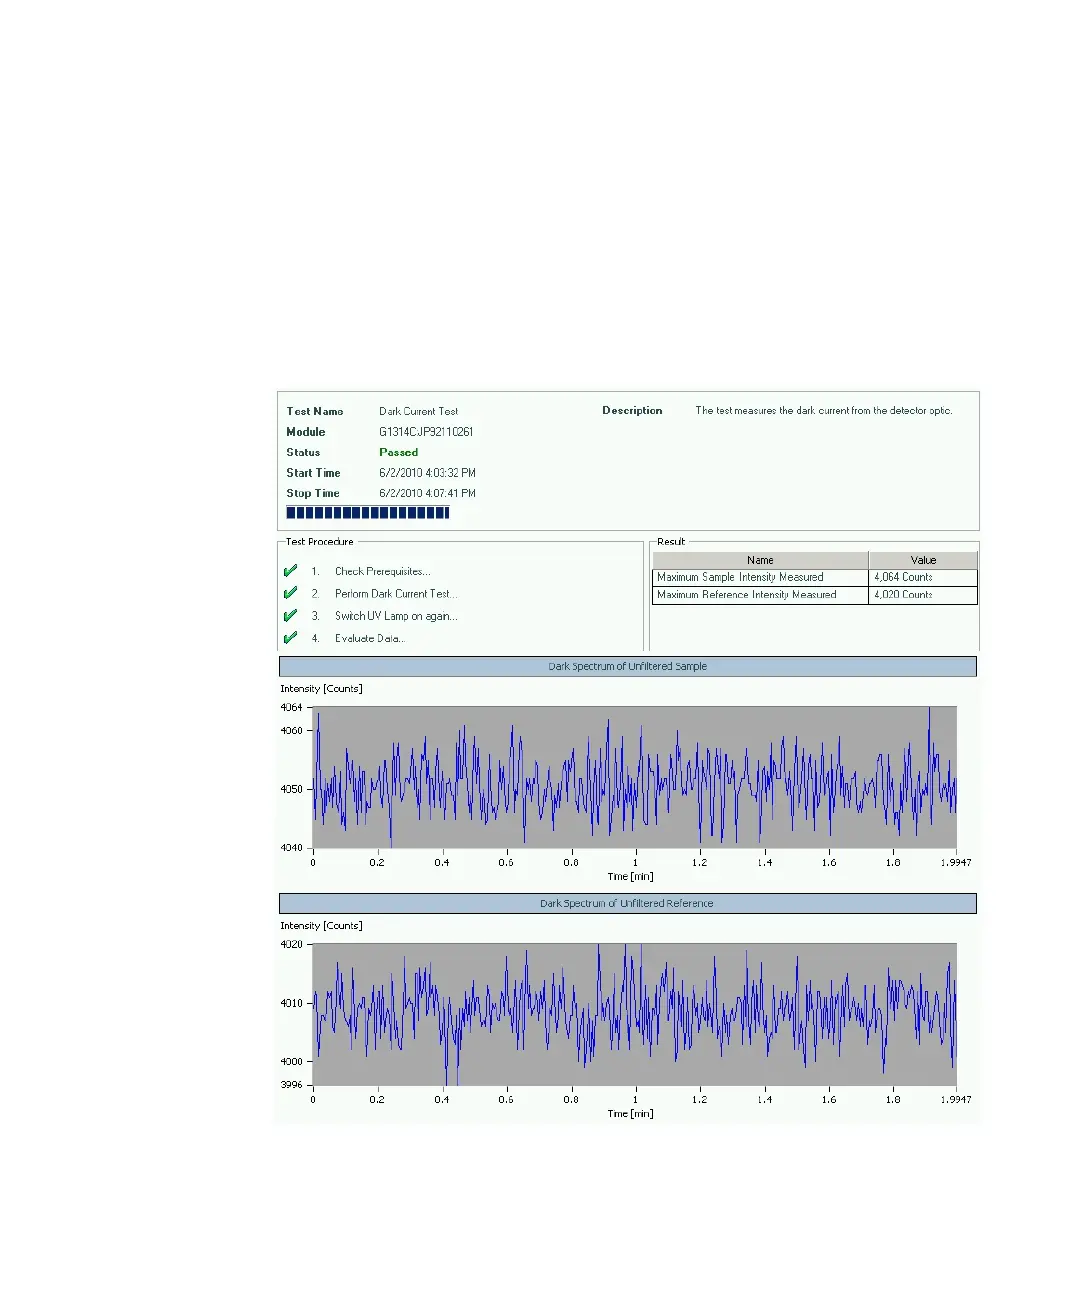Click Intensity [Counts] label above reference chart
Screen dimensions: 1080x1296
tap(321, 926)
